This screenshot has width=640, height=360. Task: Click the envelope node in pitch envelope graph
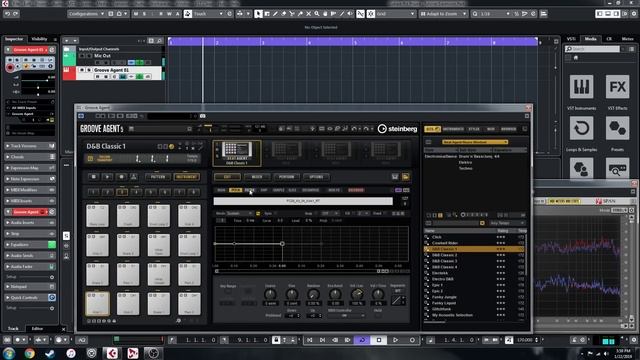(282, 244)
